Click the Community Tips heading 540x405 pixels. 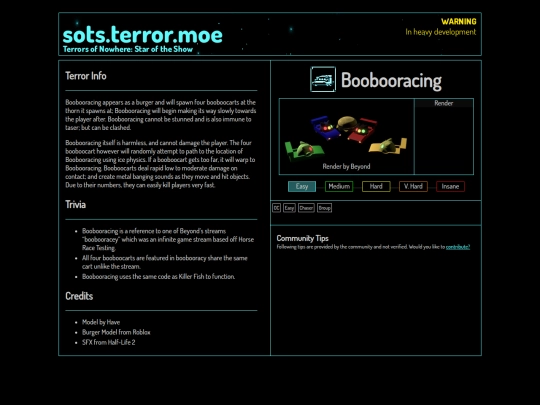tap(302, 238)
